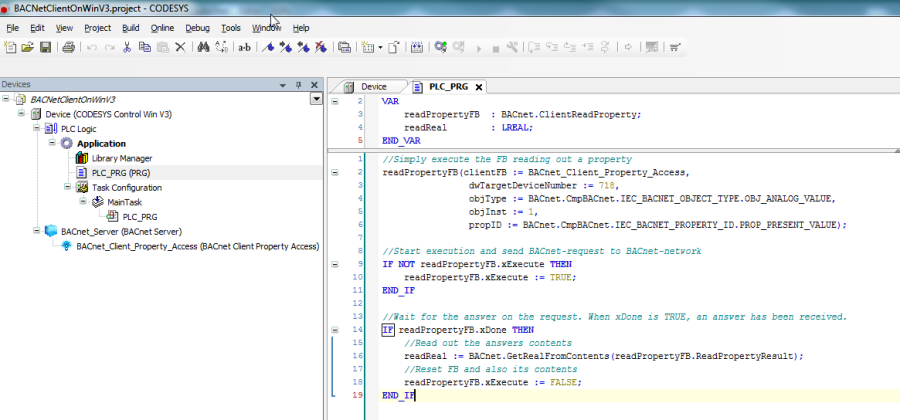Open Library Manager in the device tree
This screenshot has width=900, height=420.
click(x=121, y=158)
